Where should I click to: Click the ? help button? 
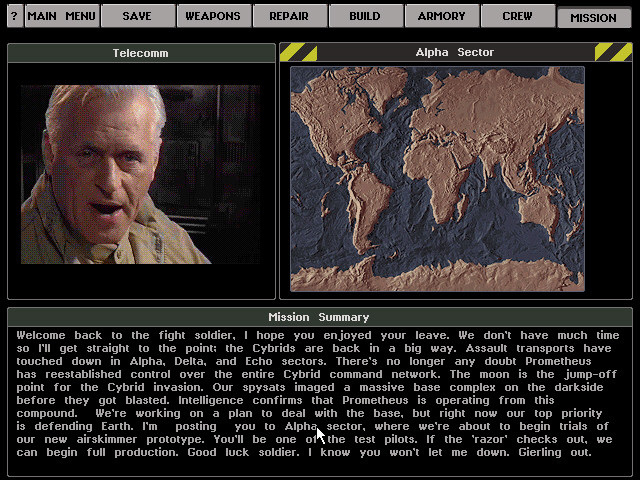click(x=15, y=16)
